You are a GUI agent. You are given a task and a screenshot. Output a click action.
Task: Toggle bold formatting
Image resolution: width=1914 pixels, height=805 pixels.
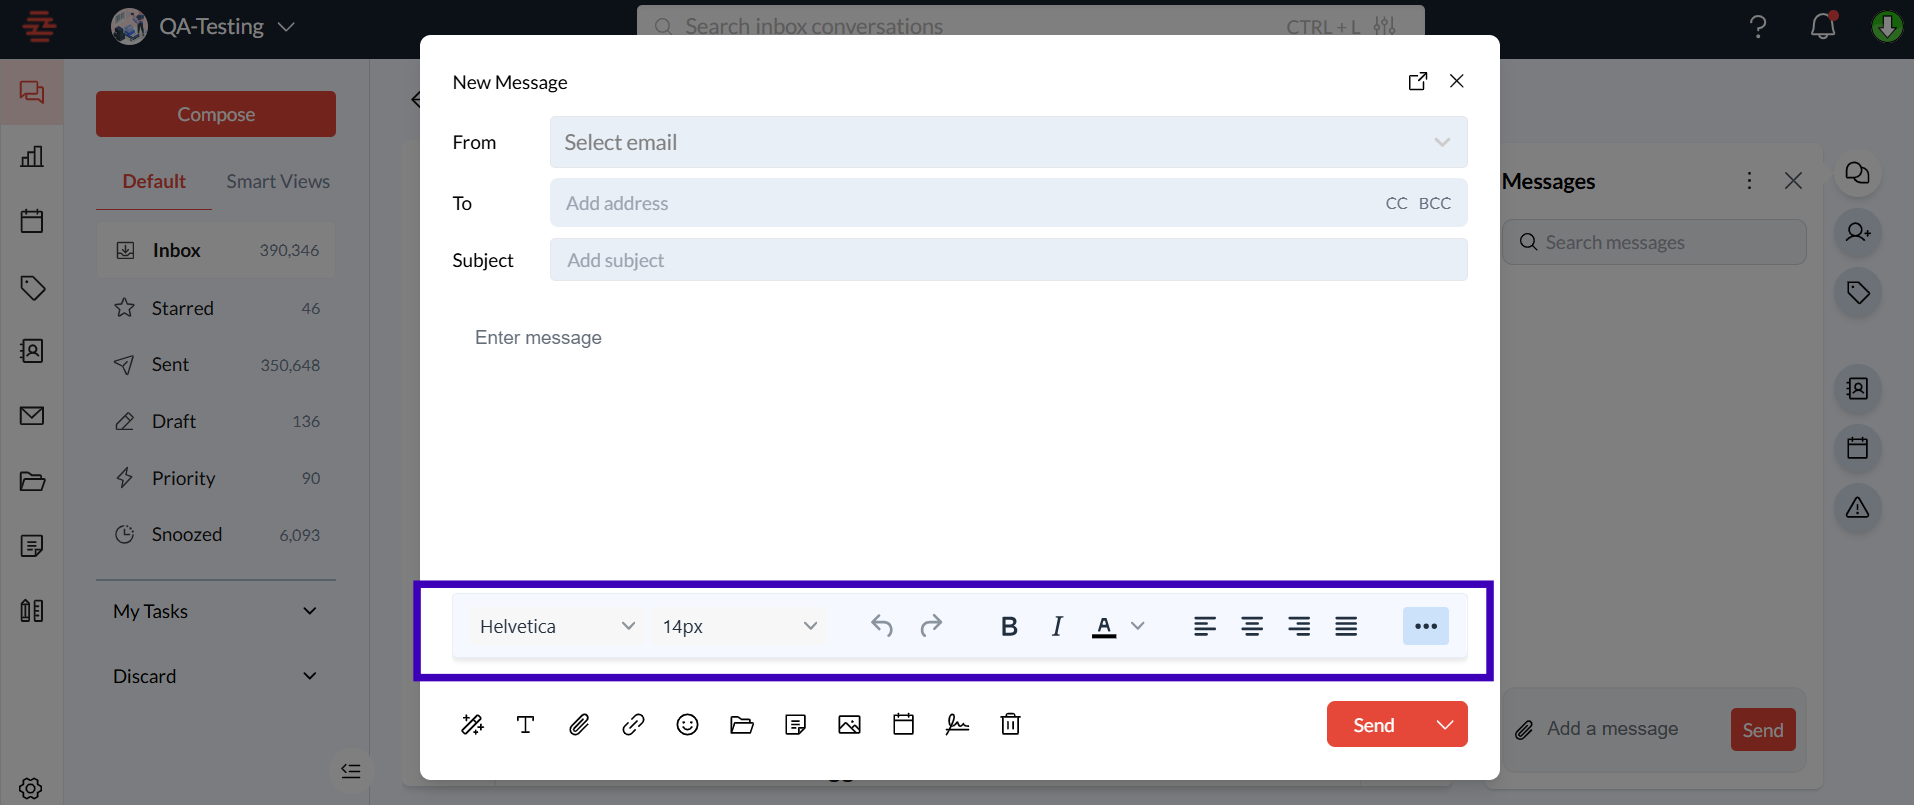click(1009, 627)
